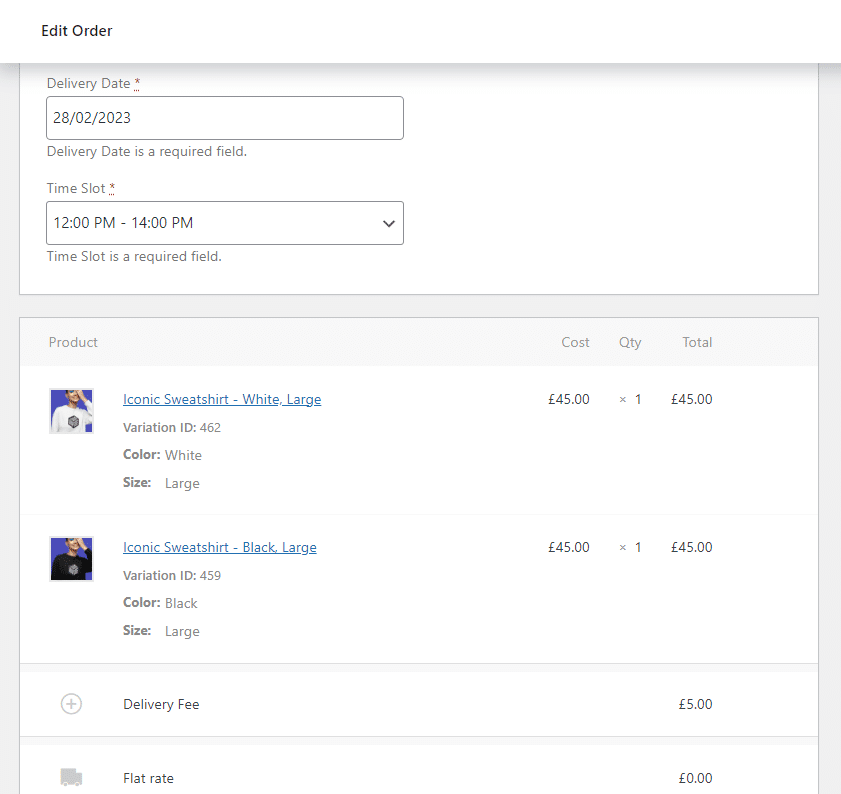Click the Delivery Fee plus circle icon
The width and height of the screenshot is (841, 794).
click(71, 704)
